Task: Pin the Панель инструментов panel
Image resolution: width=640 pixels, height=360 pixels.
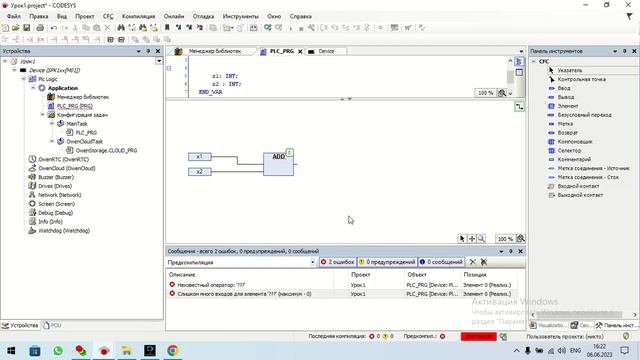Action: click(x=624, y=51)
